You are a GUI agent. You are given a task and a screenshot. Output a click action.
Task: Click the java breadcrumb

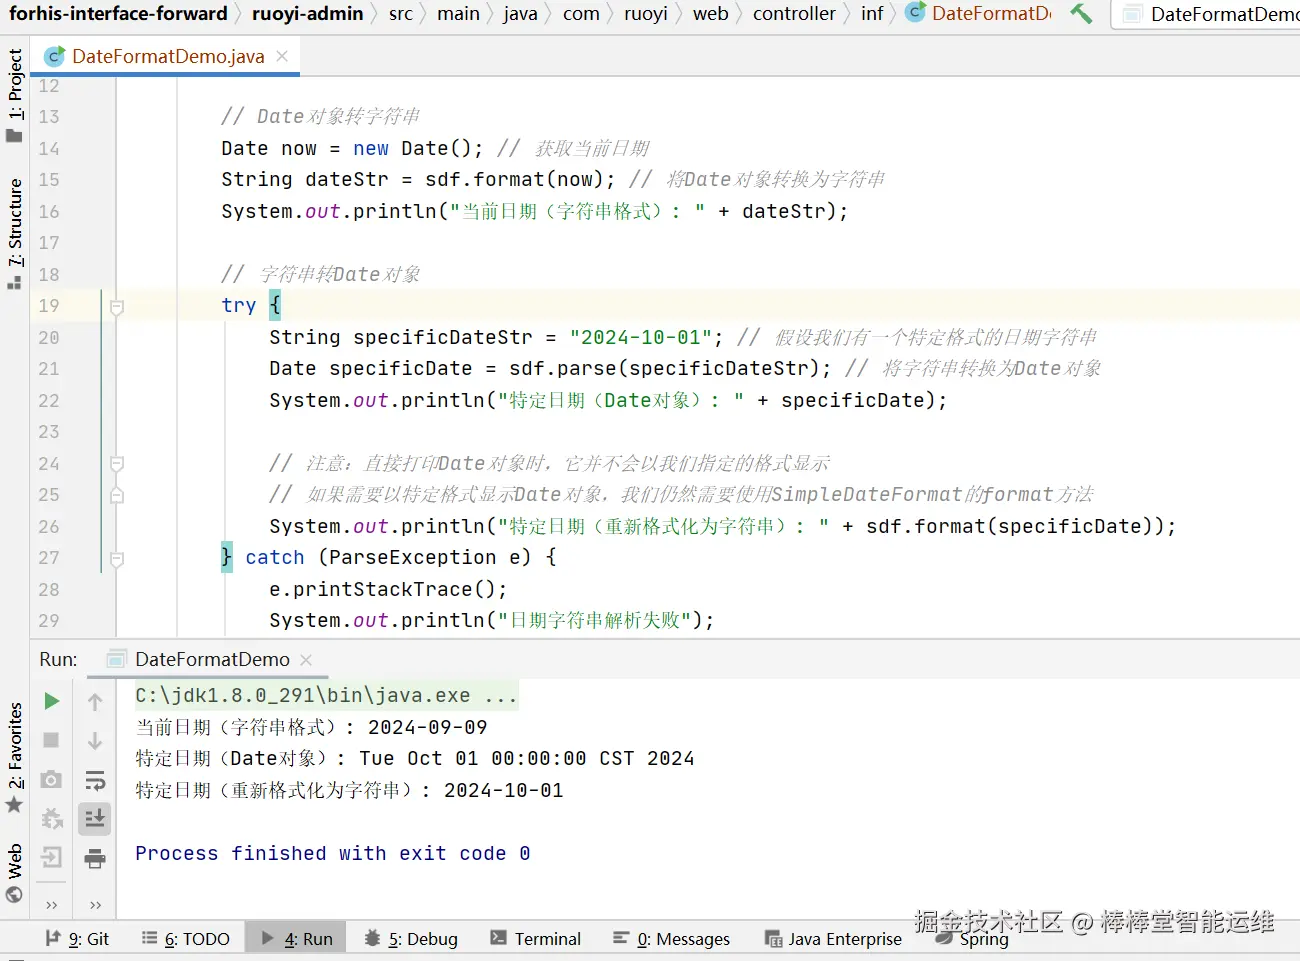(520, 13)
